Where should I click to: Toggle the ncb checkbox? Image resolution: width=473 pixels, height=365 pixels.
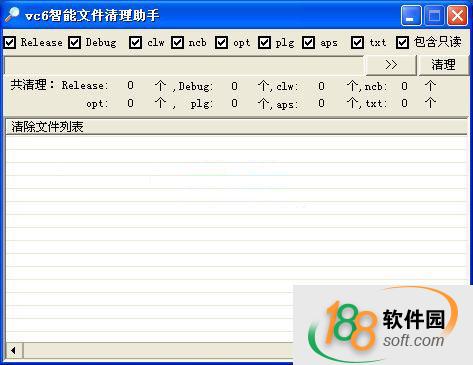point(177,43)
